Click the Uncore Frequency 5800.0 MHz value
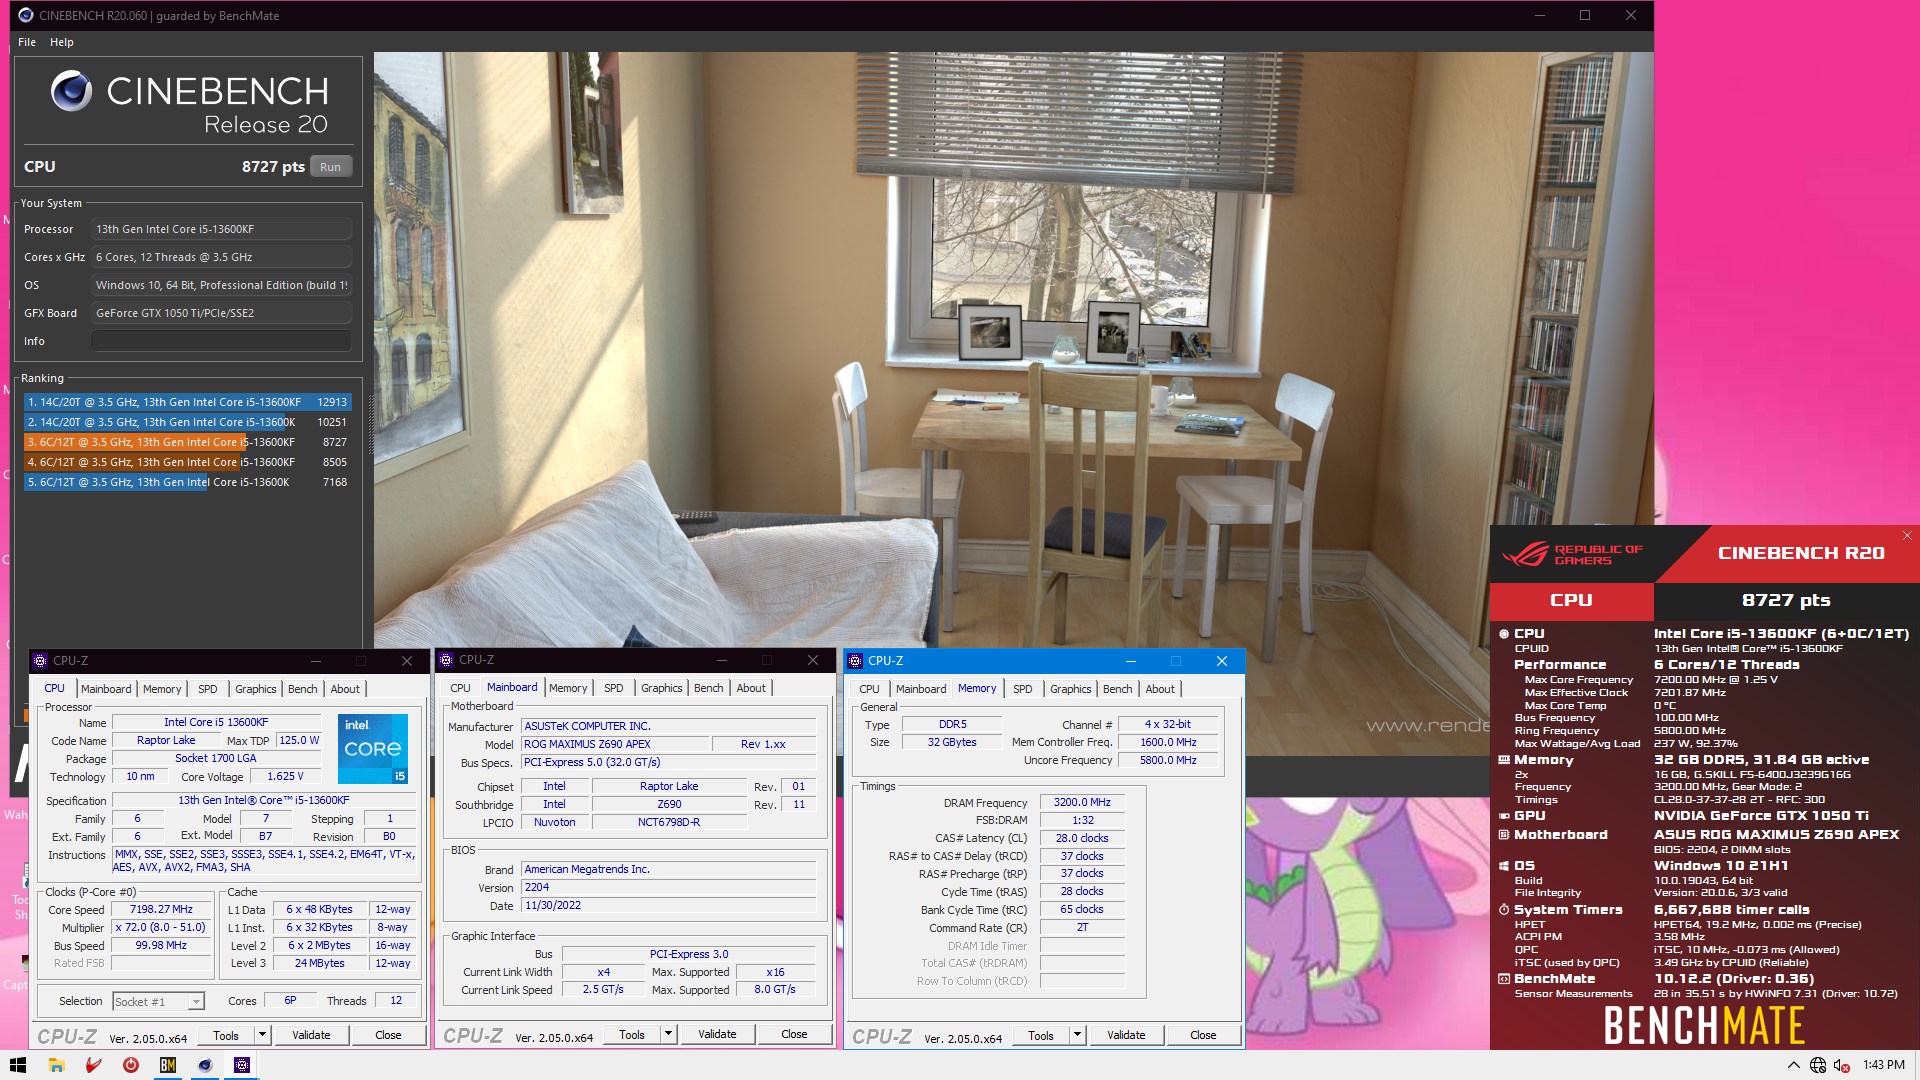Image resolution: width=1920 pixels, height=1080 pixels. coord(1168,761)
